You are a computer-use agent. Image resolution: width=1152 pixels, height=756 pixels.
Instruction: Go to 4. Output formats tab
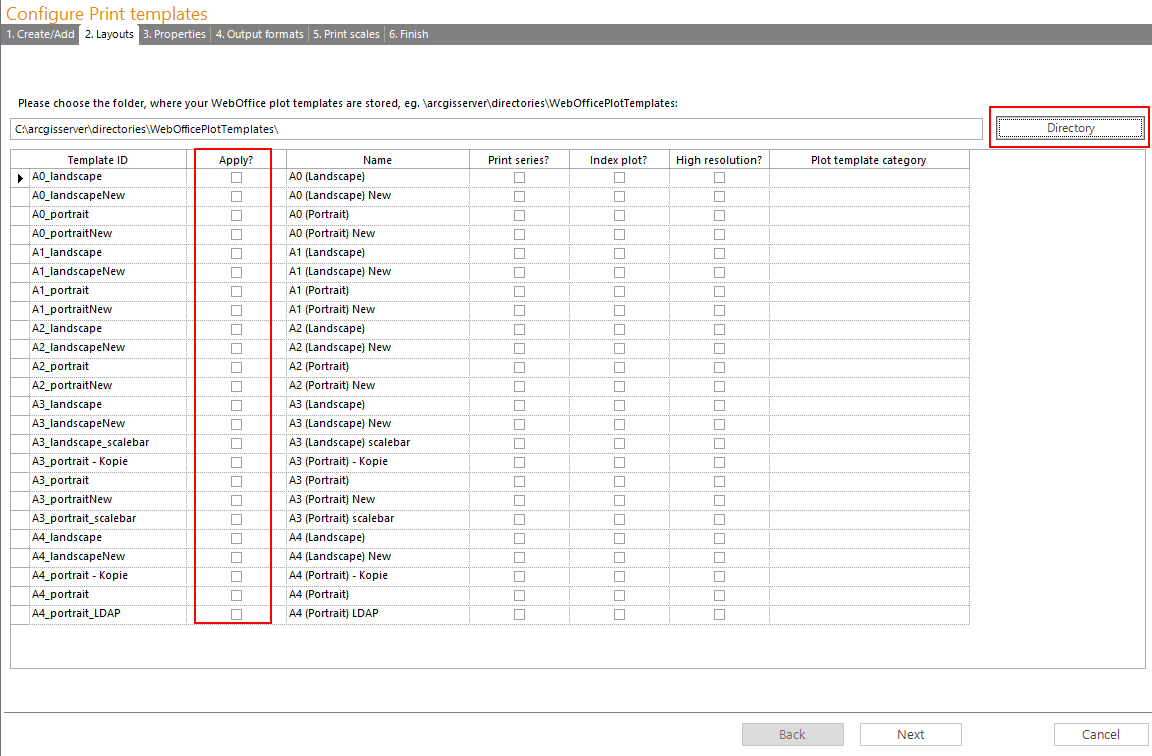pos(259,34)
